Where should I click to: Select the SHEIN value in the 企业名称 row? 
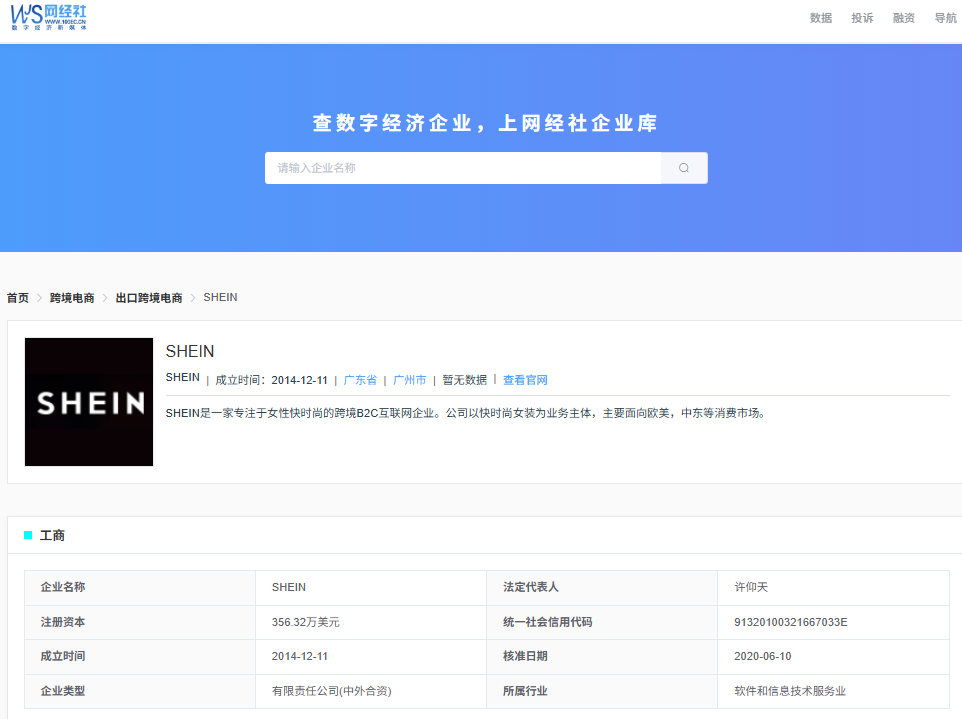[x=371, y=588]
